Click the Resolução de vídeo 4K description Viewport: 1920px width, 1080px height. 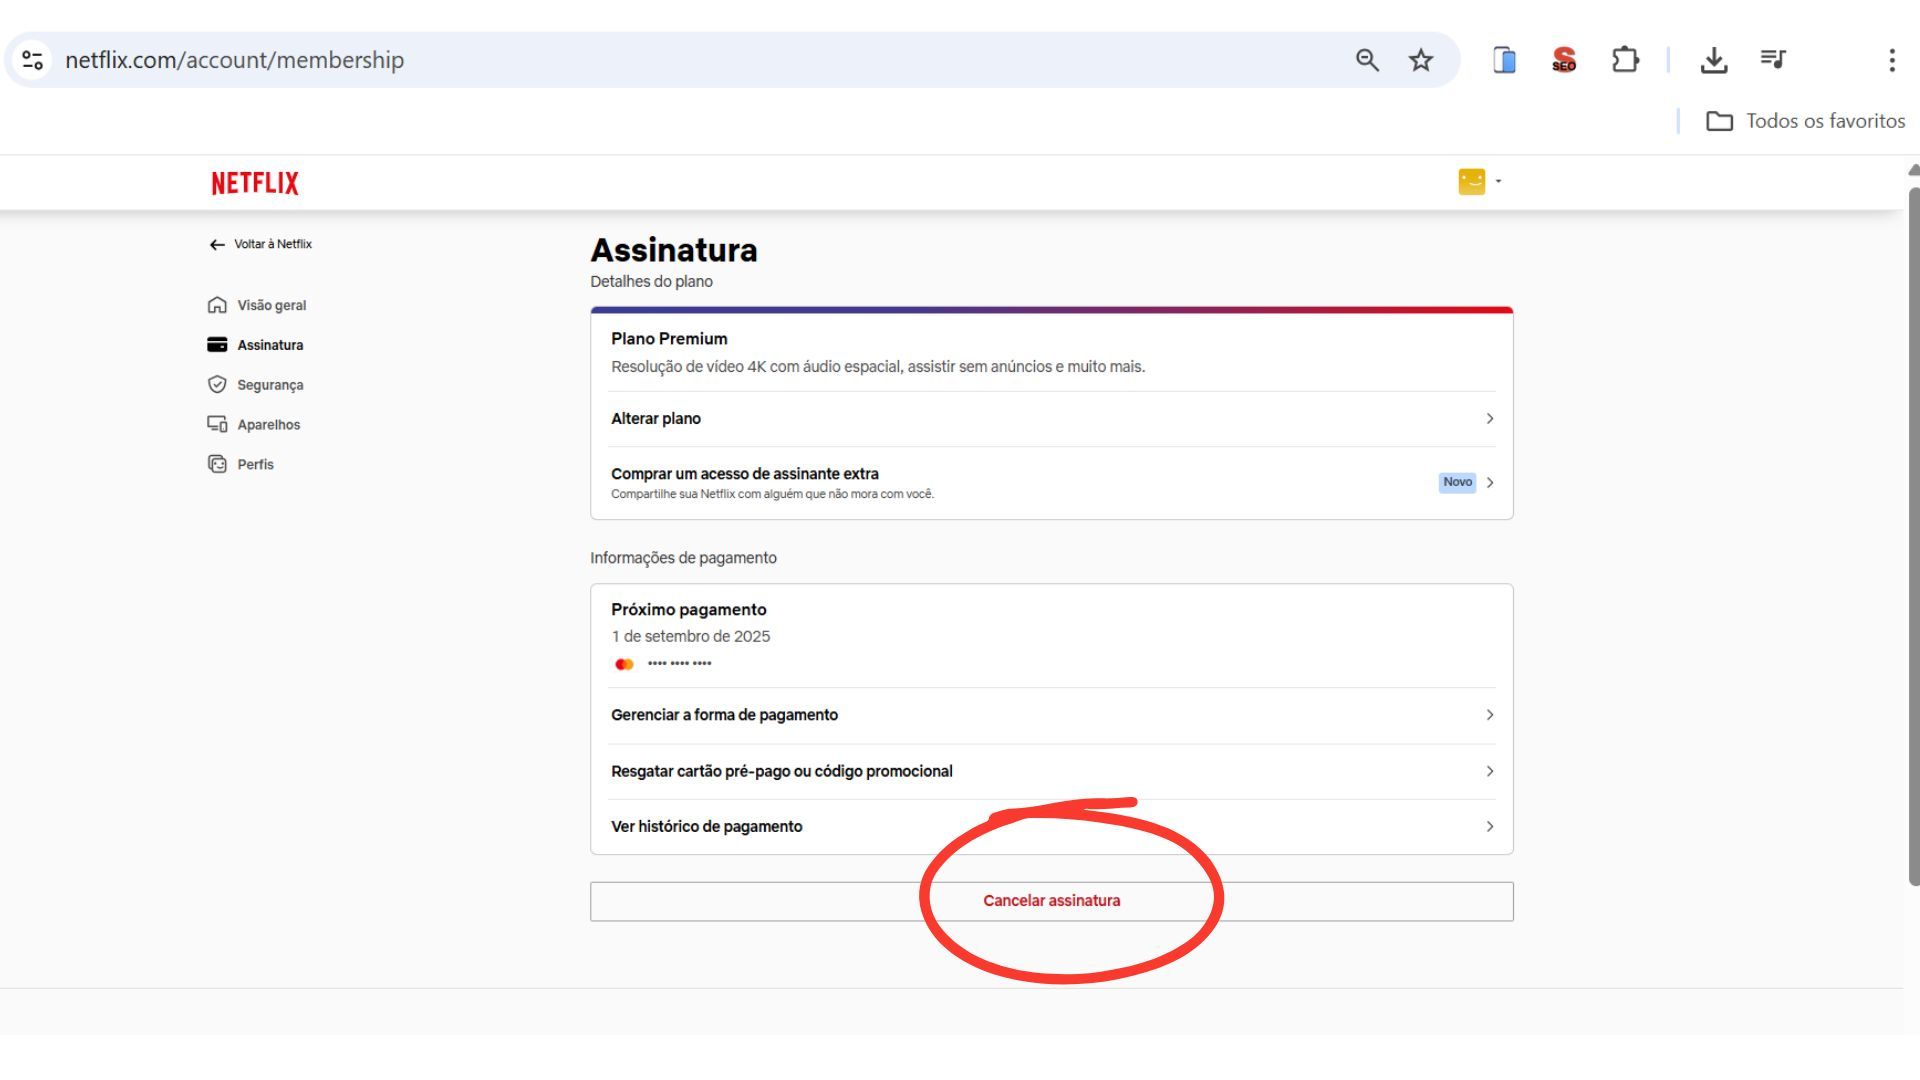(878, 367)
